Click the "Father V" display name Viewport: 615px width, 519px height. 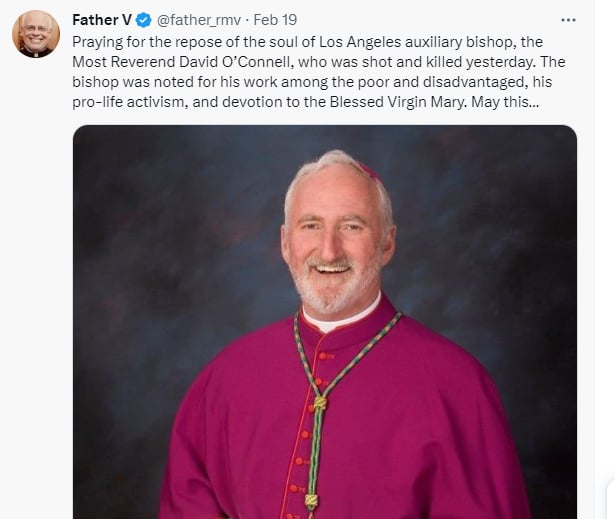[102, 20]
